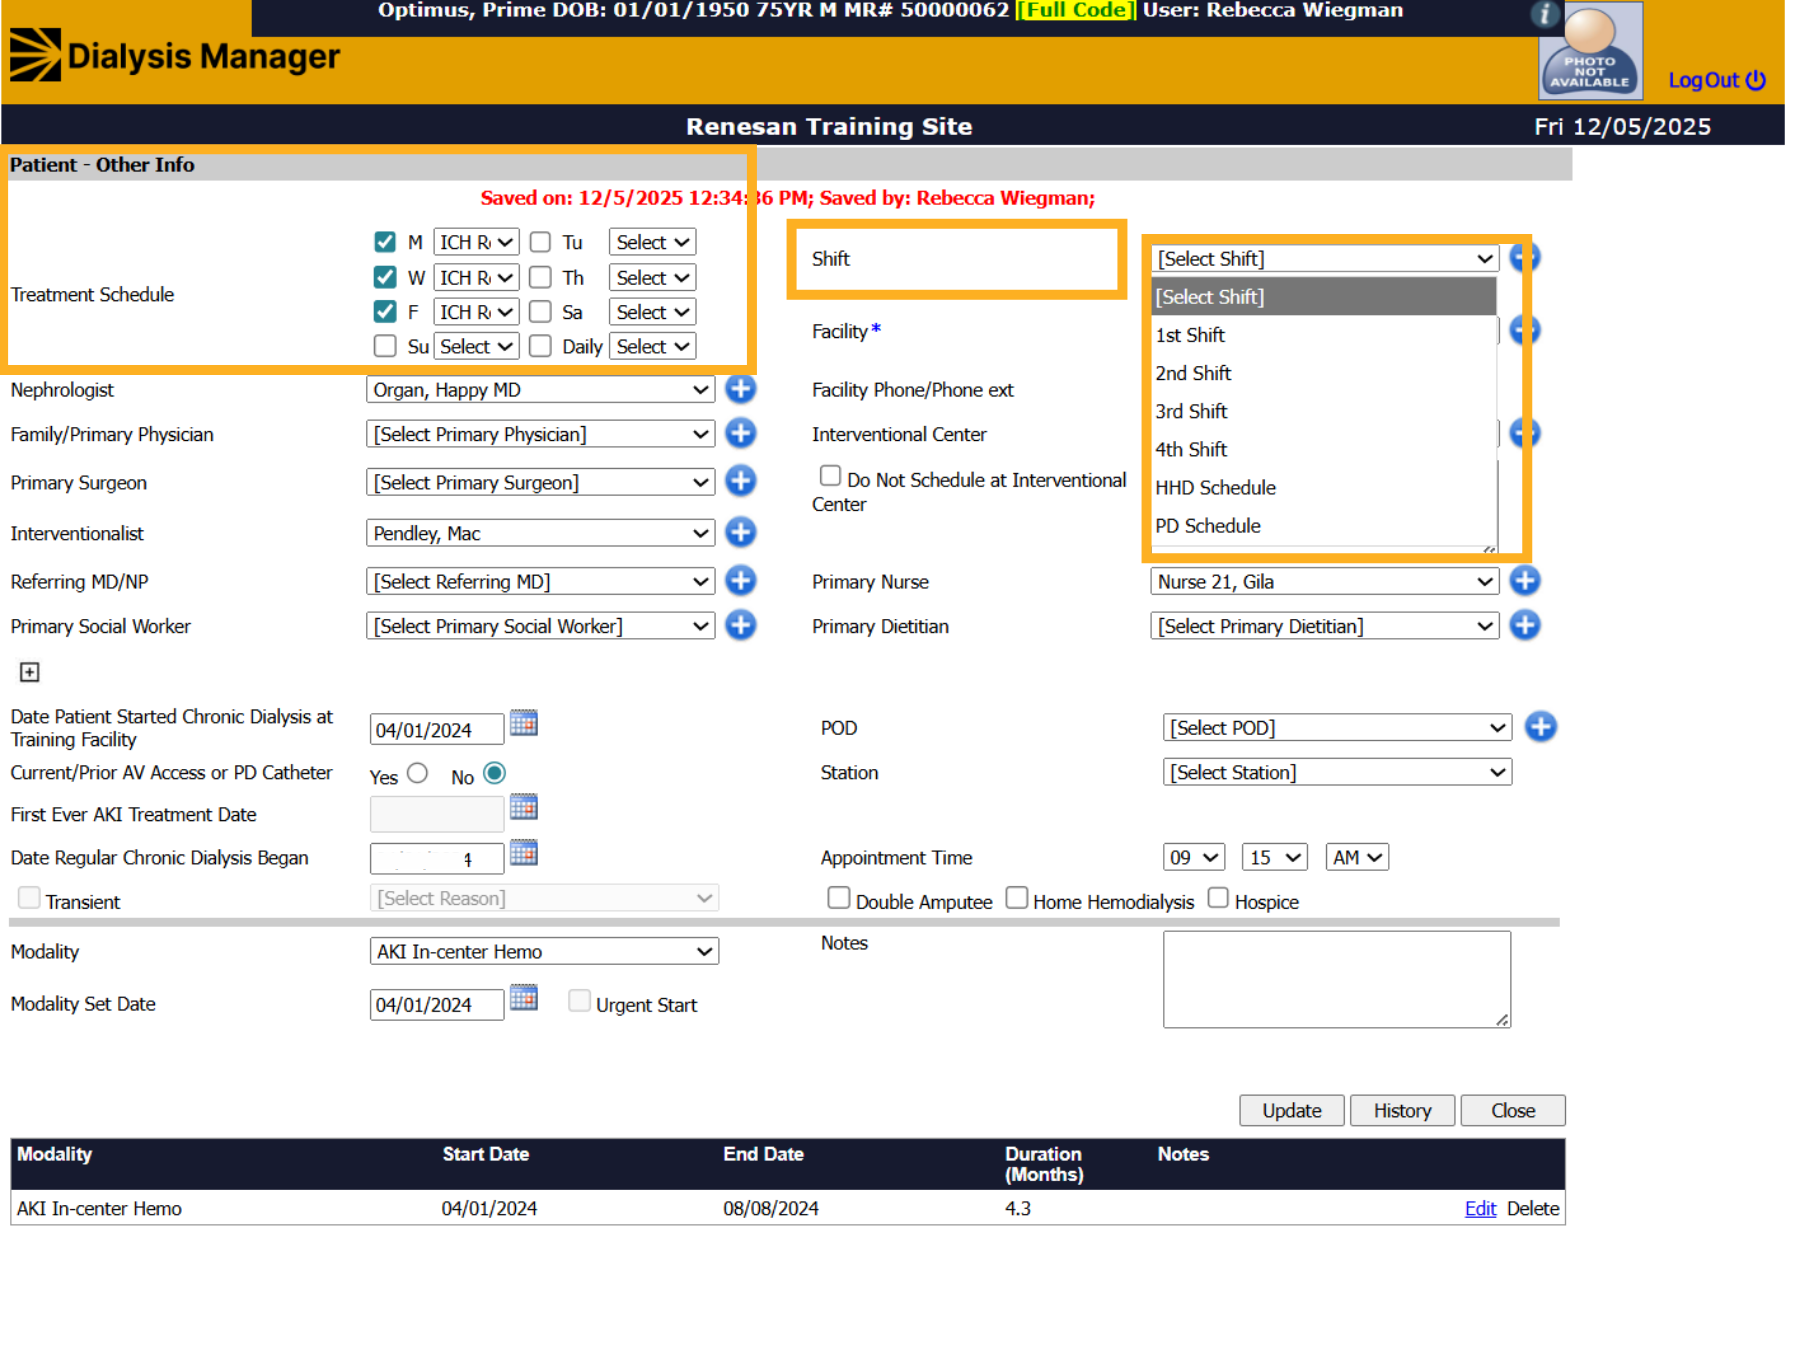Add a new Nephrologist with plus icon
Screen dimensions: 1798x1350
point(740,389)
